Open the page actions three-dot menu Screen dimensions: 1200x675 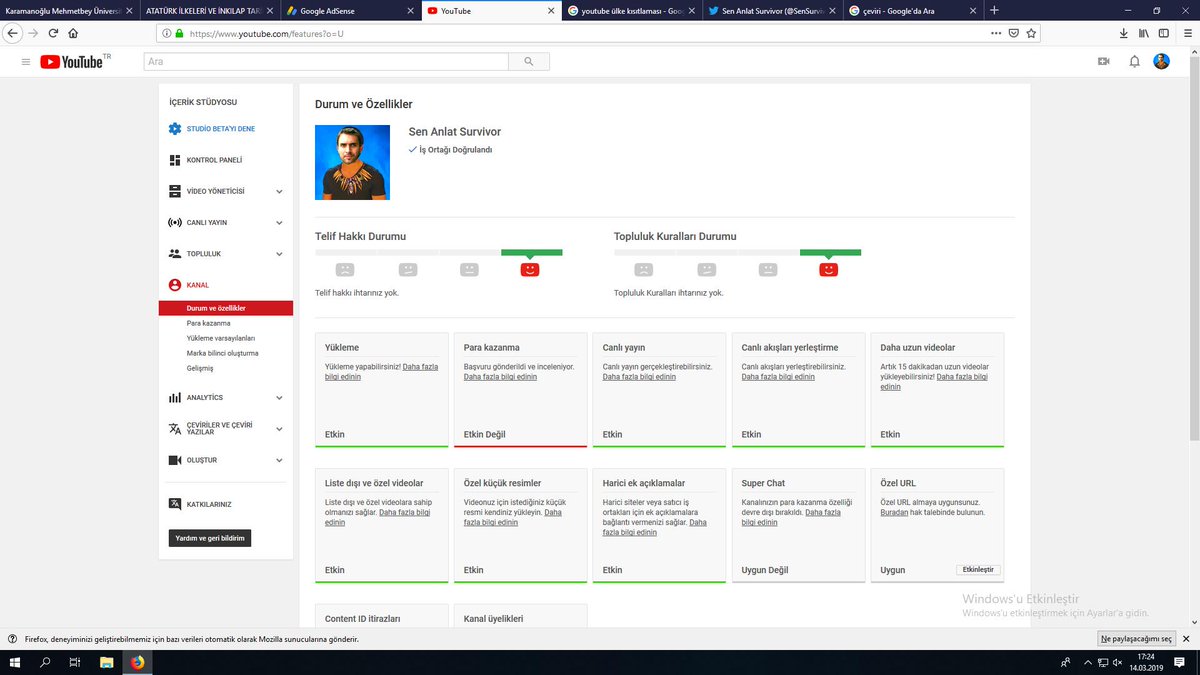pos(995,33)
